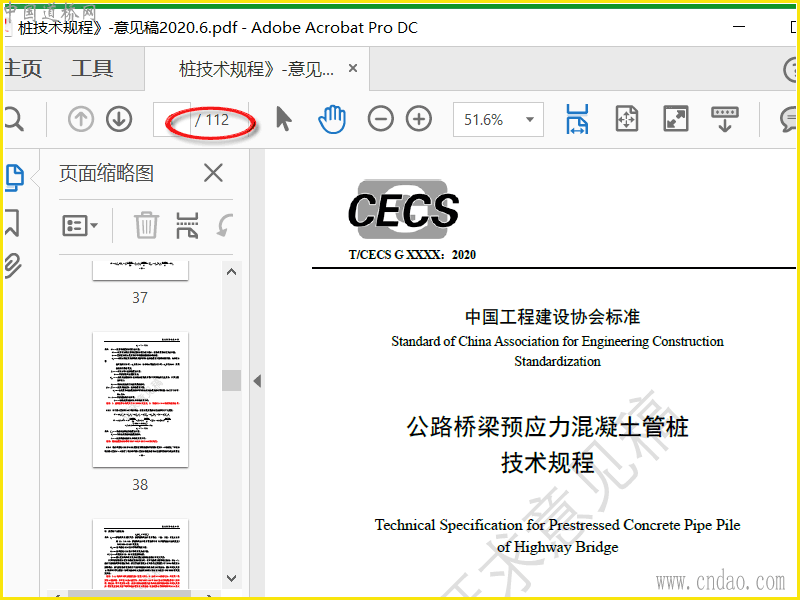The image size is (800, 600).
Task: Switch to the 主页 tab
Action: click(x=22, y=68)
